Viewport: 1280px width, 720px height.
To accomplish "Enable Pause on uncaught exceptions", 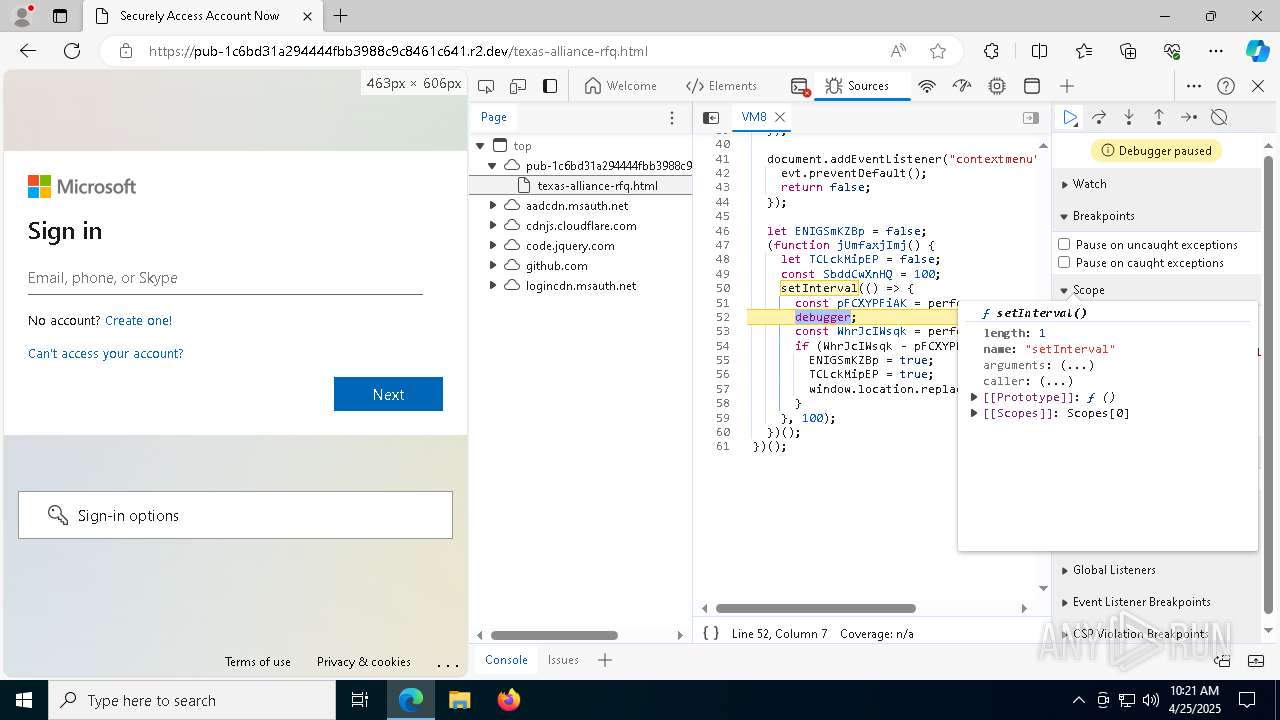I will pos(1064,244).
